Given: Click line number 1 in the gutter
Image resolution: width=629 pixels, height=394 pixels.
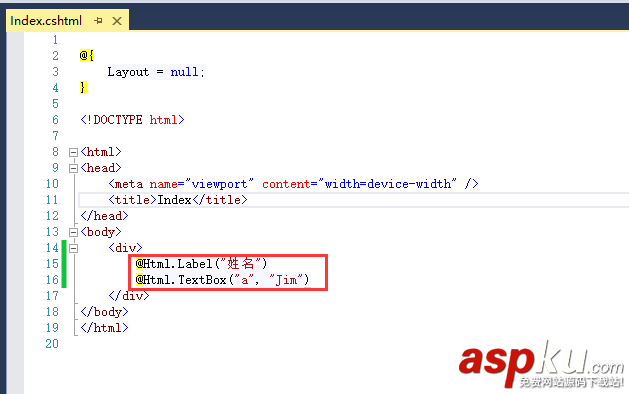Looking at the screenshot, I should tap(55, 40).
